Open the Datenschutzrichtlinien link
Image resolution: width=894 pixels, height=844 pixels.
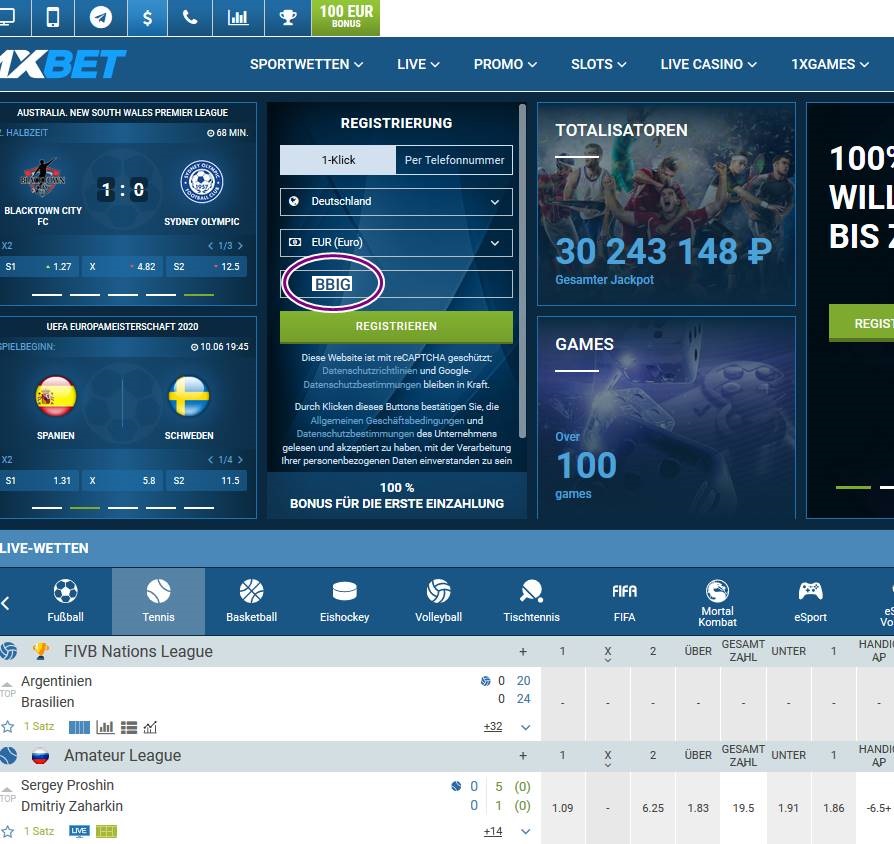pyautogui.click(x=370, y=371)
